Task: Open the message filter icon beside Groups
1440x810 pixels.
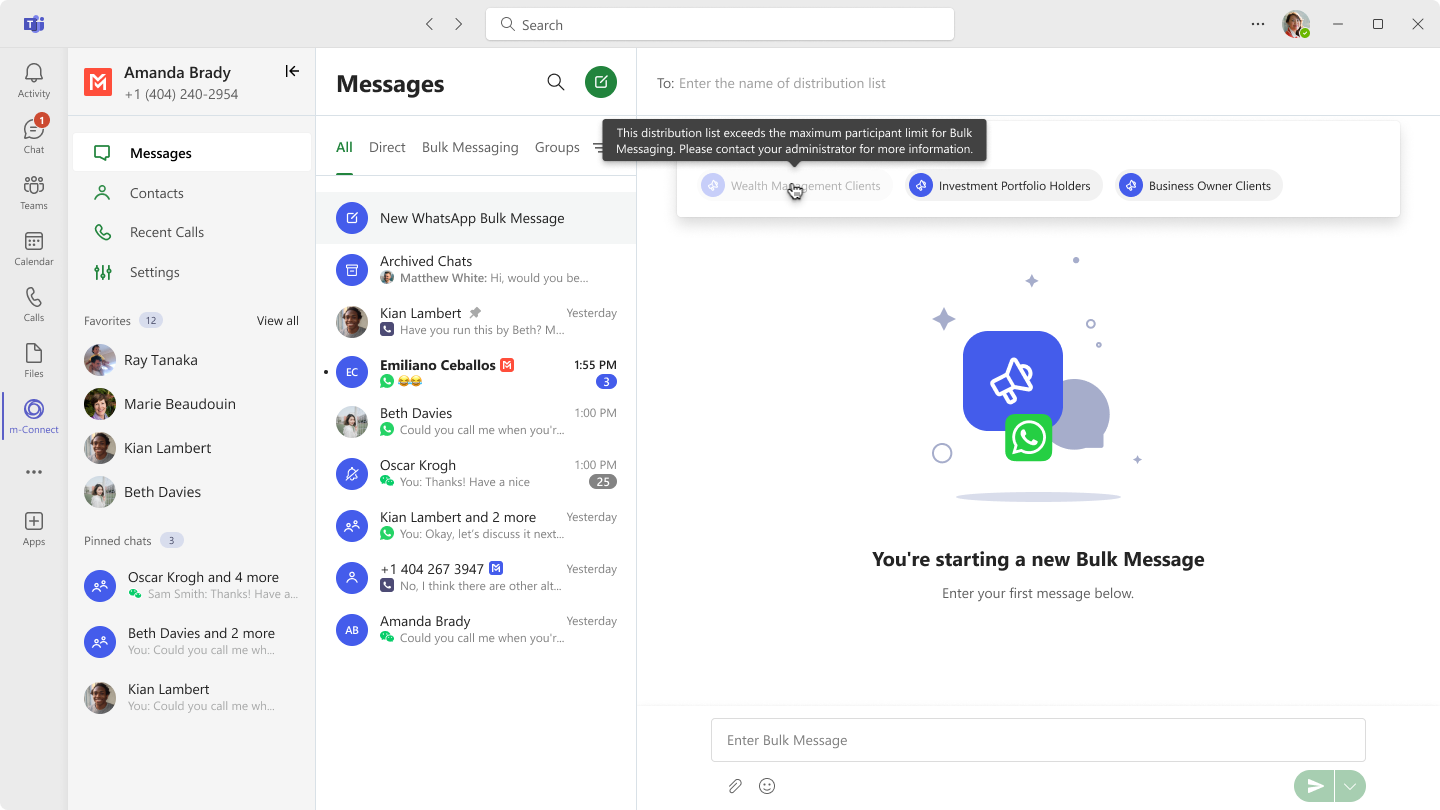Action: tap(598, 148)
